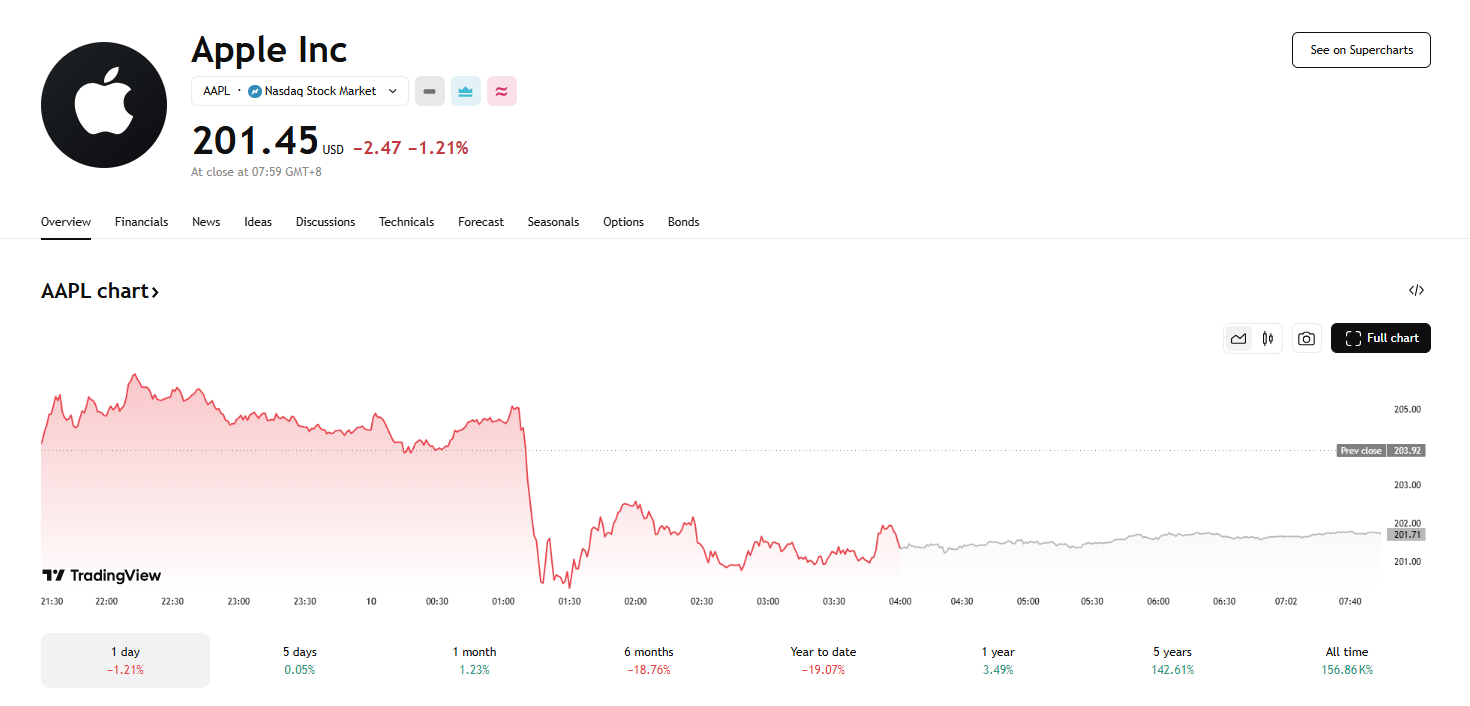Select the Overview tab
This screenshot has width=1470, height=706.
66,222
